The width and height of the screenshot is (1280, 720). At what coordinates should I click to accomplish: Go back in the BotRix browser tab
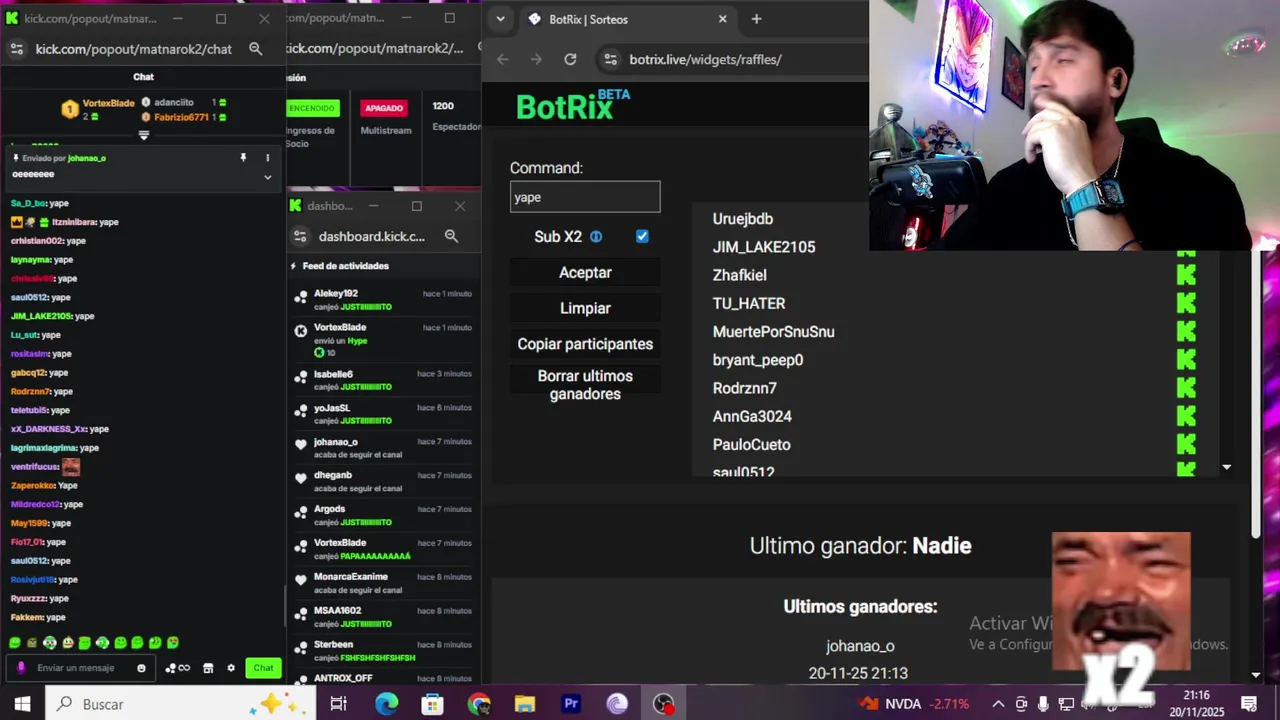(x=503, y=59)
